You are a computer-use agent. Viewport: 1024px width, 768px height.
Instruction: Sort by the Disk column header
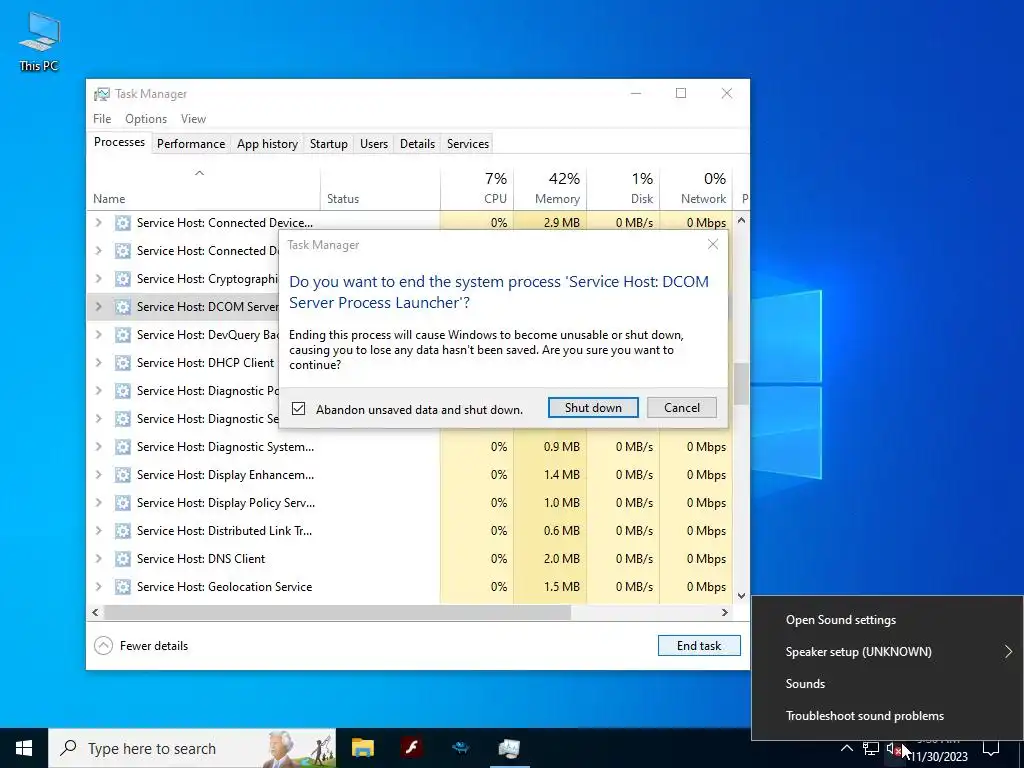624,187
